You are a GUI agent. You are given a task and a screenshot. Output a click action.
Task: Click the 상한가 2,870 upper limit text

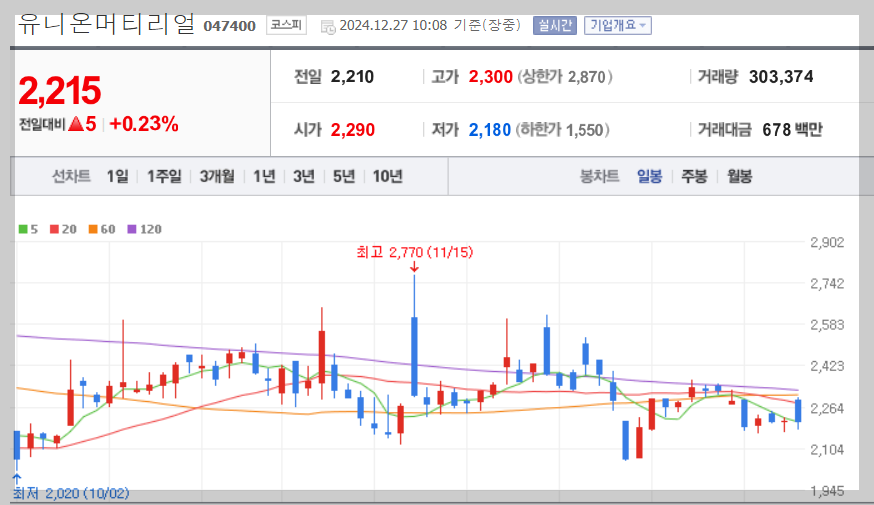565,76
